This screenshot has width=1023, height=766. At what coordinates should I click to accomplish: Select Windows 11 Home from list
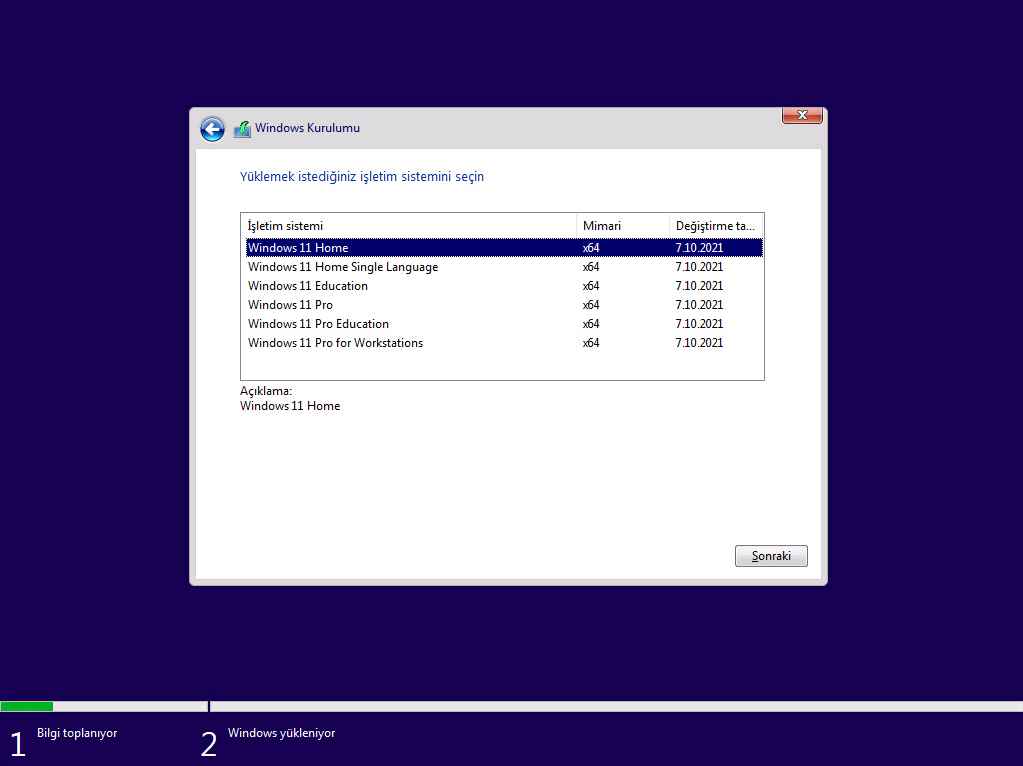(x=298, y=248)
